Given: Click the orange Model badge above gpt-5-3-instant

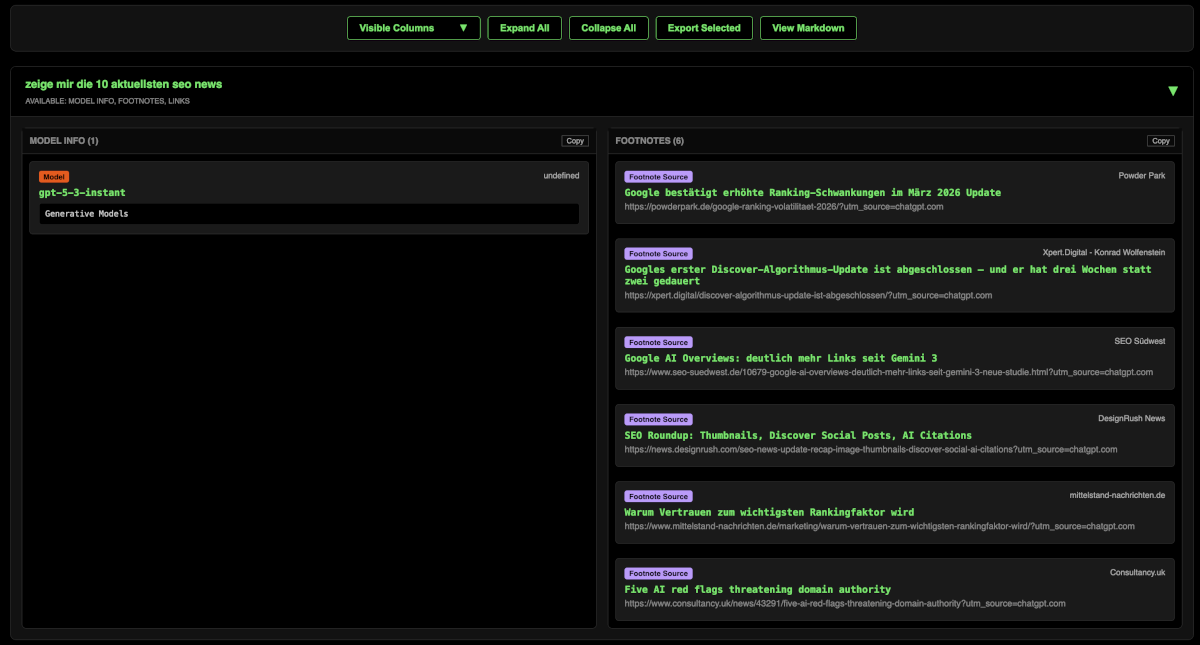Looking at the screenshot, I should 54,176.
